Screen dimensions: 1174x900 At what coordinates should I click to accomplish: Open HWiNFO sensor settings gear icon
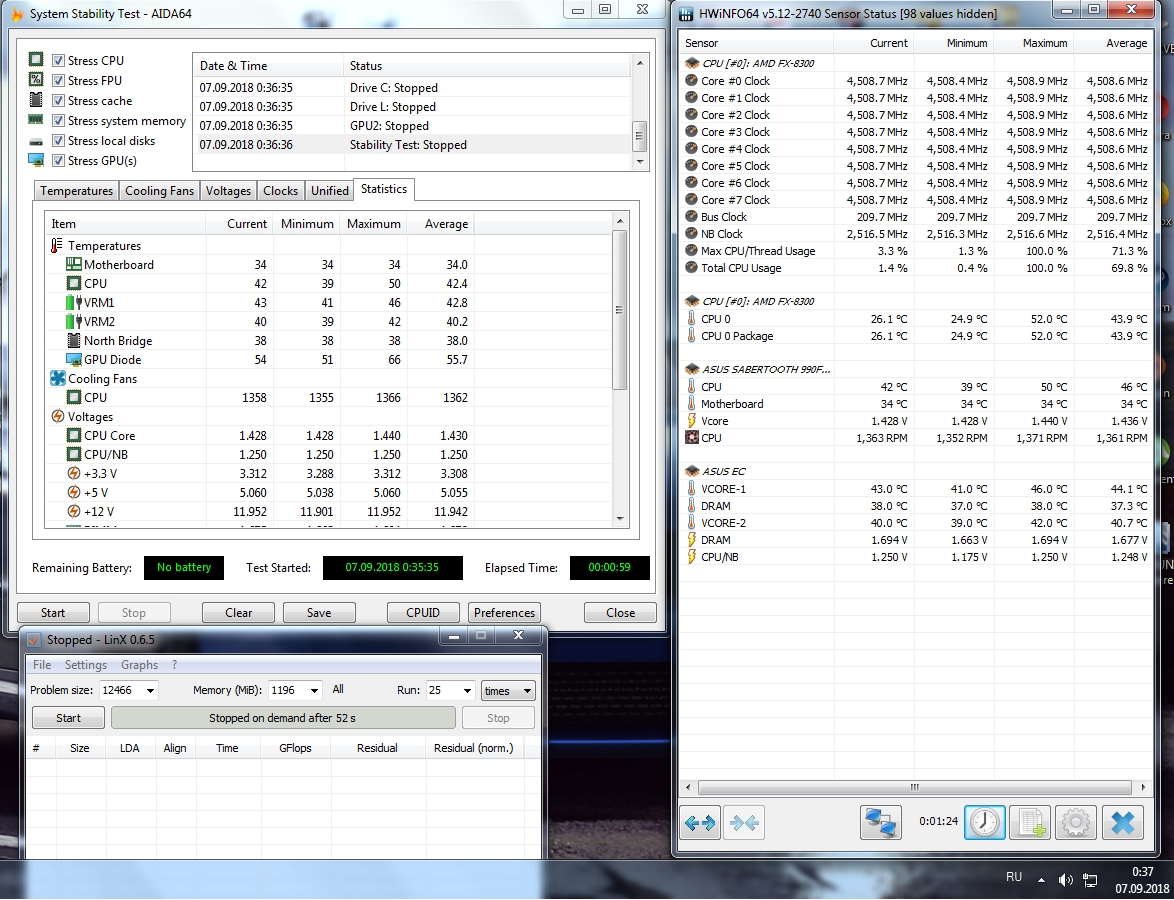point(1076,822)
